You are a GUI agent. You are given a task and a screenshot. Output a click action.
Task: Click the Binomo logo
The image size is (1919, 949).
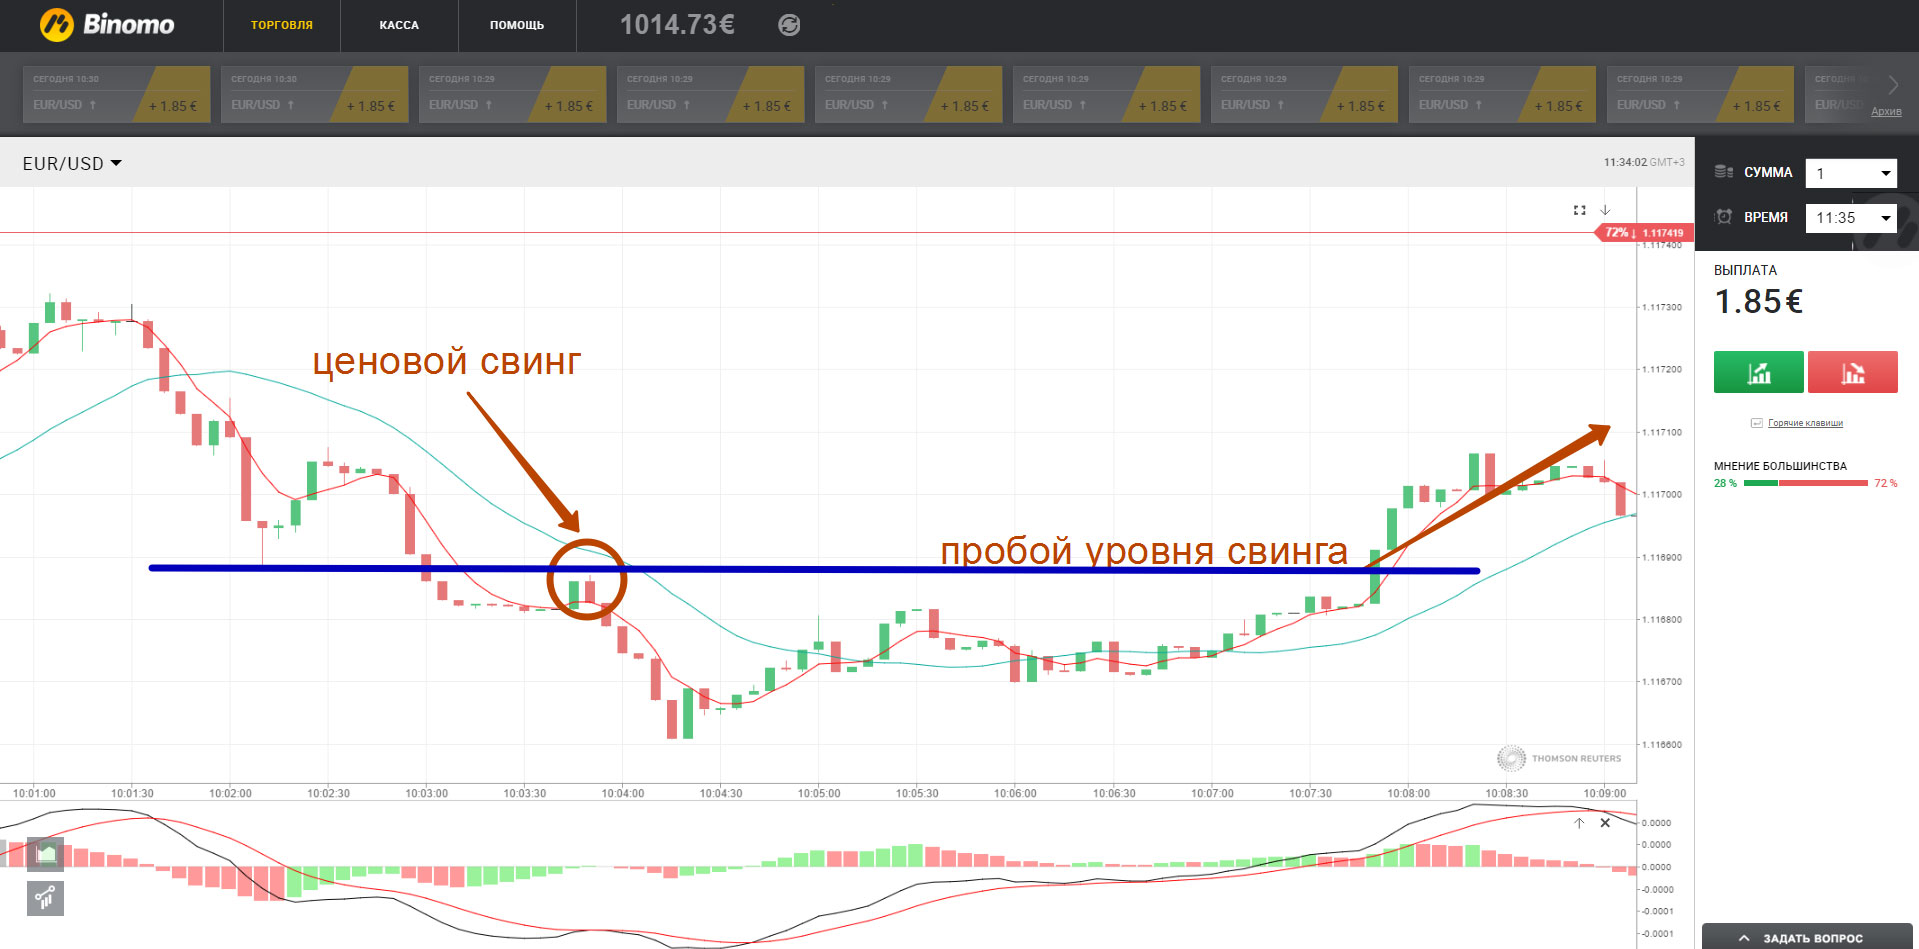[107, 24]
